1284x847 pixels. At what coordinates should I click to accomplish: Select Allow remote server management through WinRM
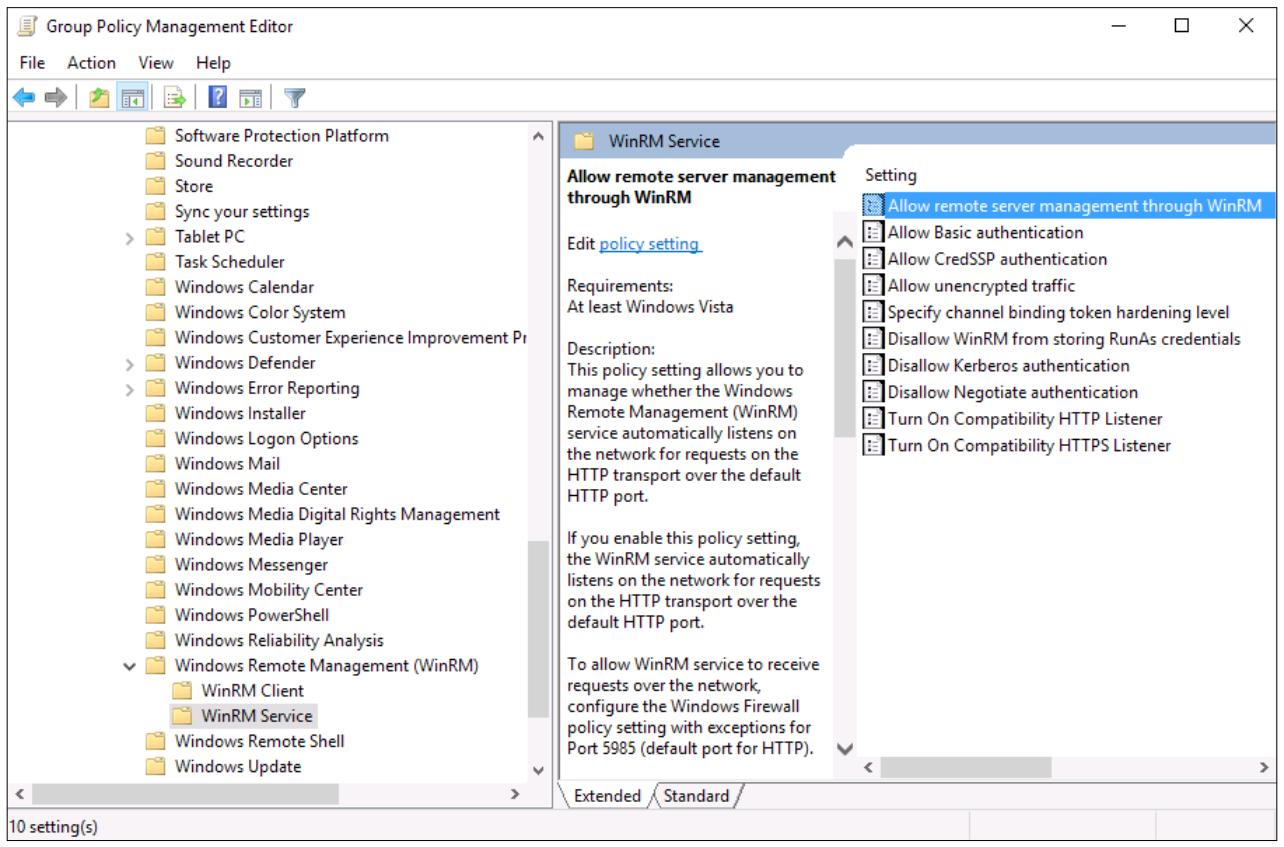pos(1075,206)
